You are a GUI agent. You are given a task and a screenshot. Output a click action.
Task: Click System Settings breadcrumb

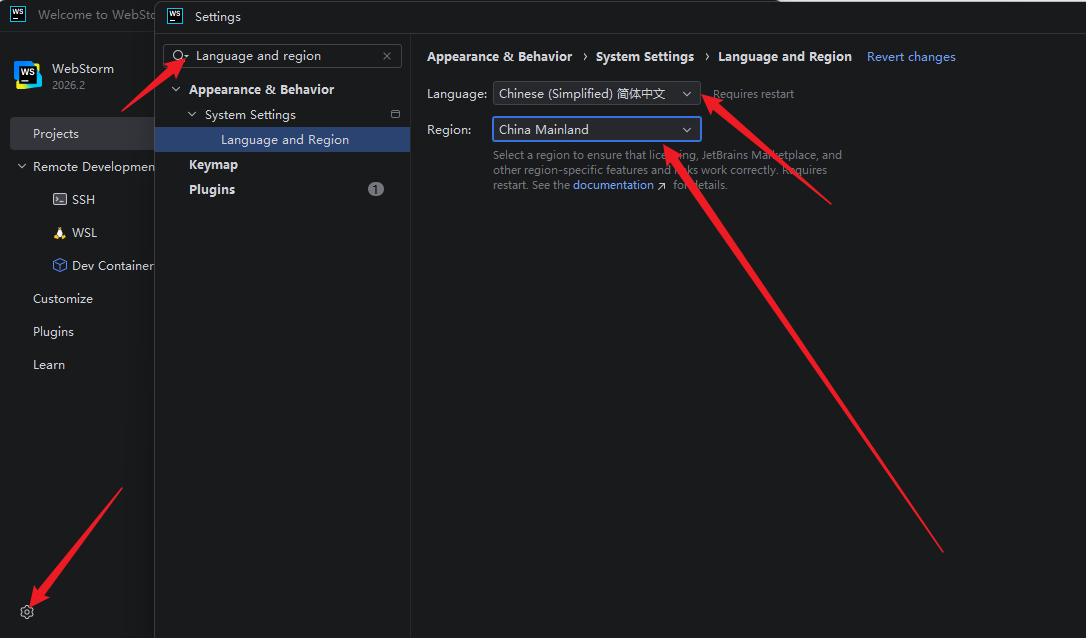645,57
